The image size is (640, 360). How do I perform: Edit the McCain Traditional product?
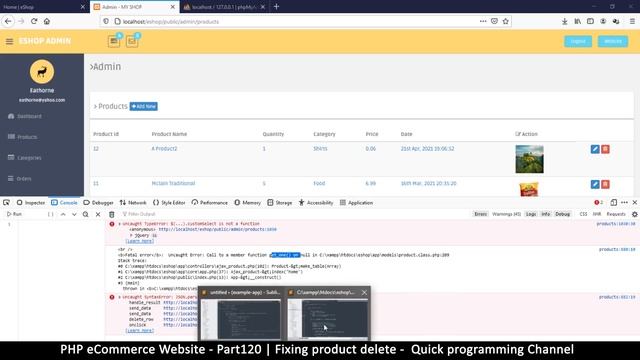[x=595, y=184]
